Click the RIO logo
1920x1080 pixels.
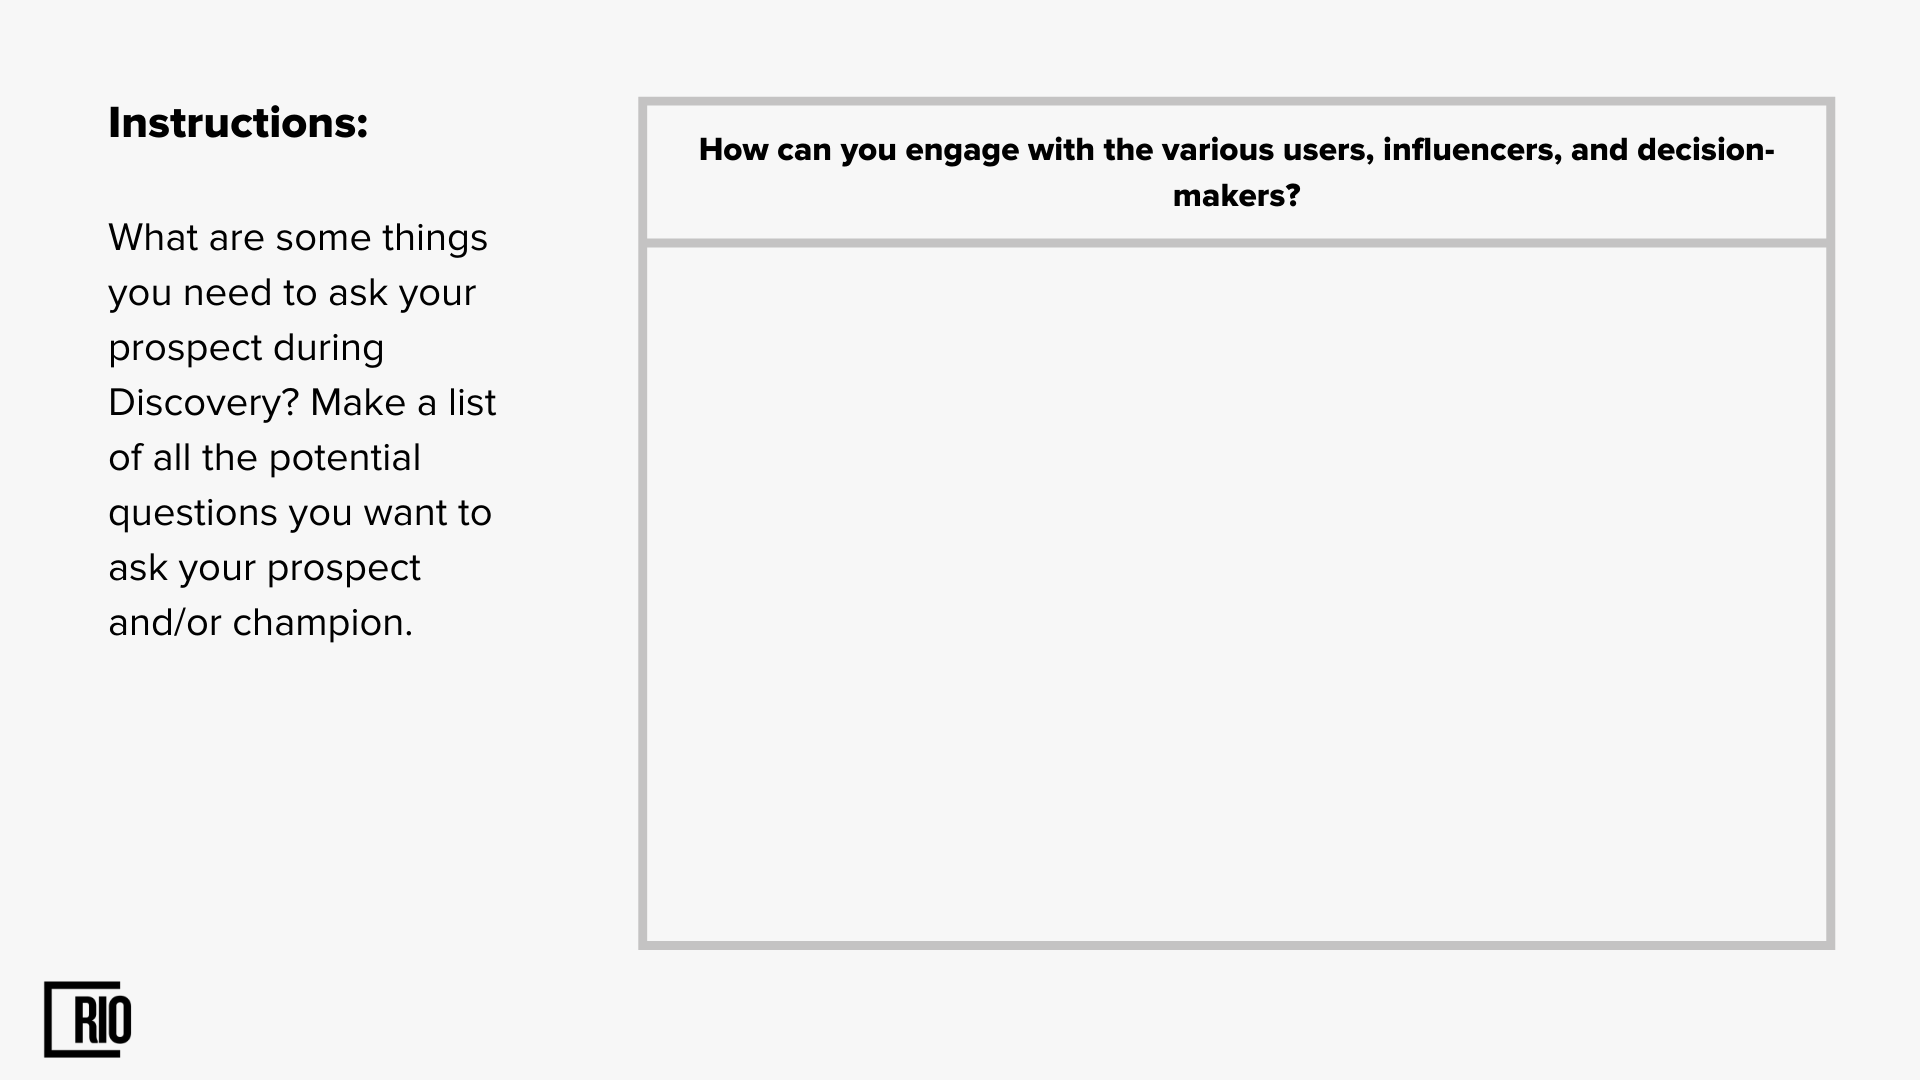coord(88,1019)
